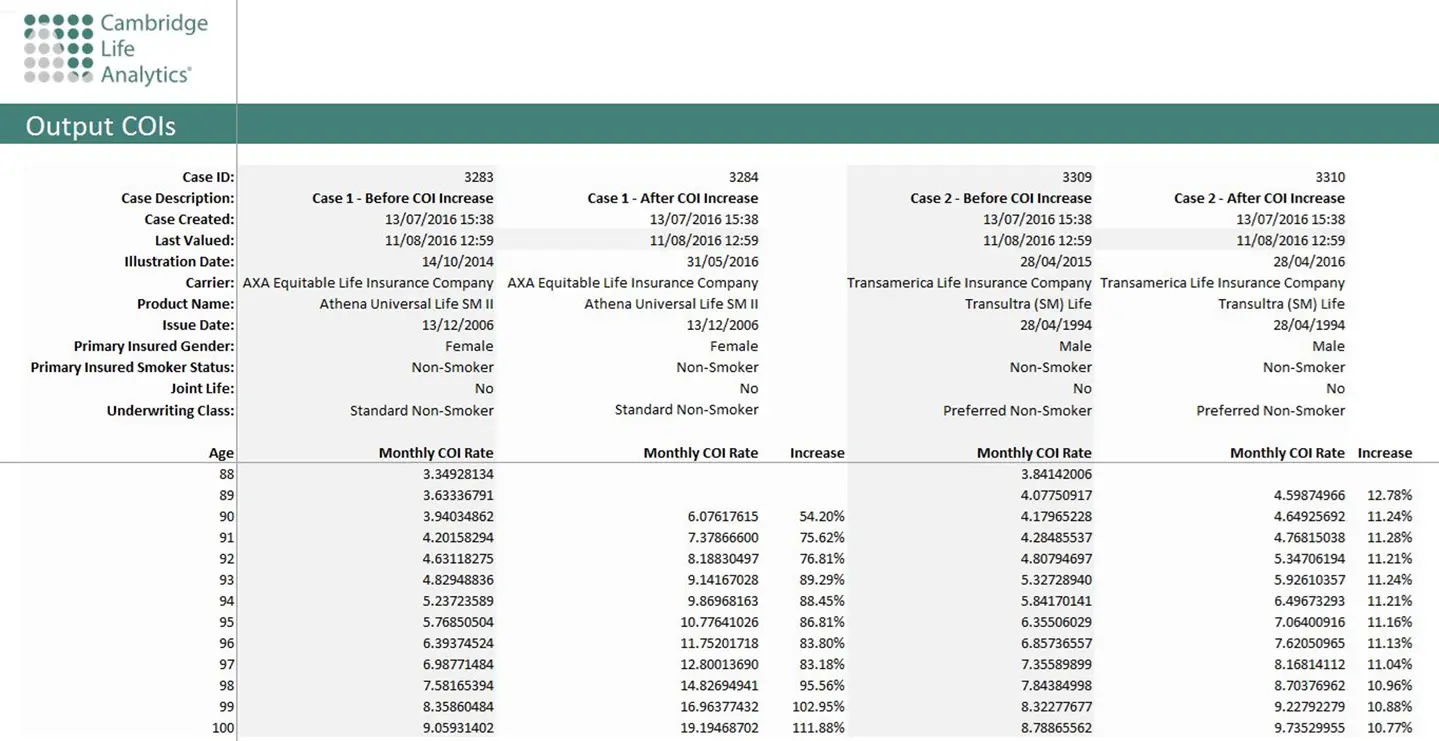The image size is (1439, 741).
Task: Select illustration date 28/04/2016
Action: pos(1309,261)
